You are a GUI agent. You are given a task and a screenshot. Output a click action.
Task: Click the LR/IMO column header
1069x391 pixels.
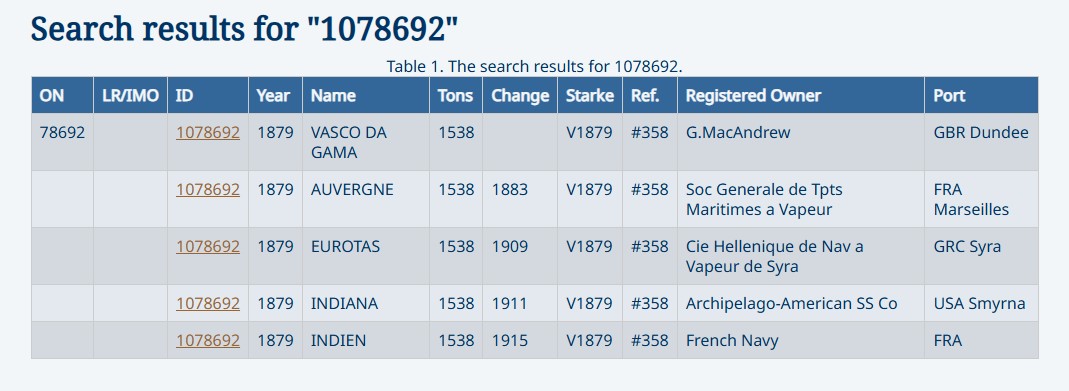(x=130, y=95)
